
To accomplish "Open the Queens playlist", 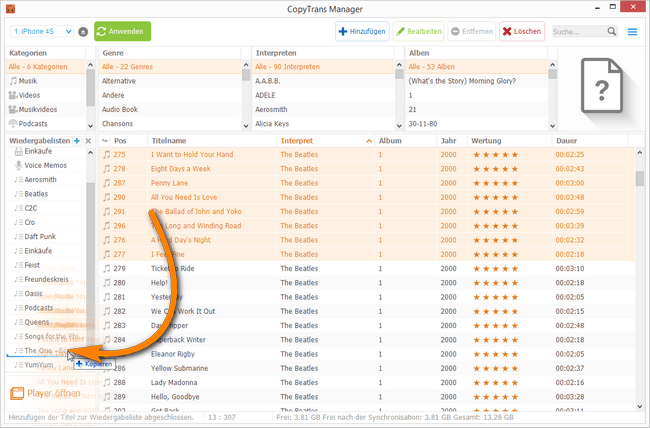I will (x=46, y=322).
